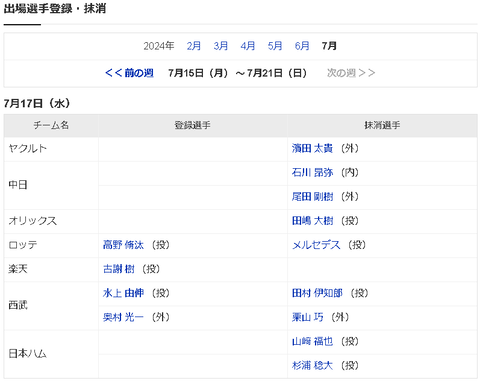This screenshot has height=381, width=480.
Task: View 尾田 剛樹 player page
Action: (312, 197)
